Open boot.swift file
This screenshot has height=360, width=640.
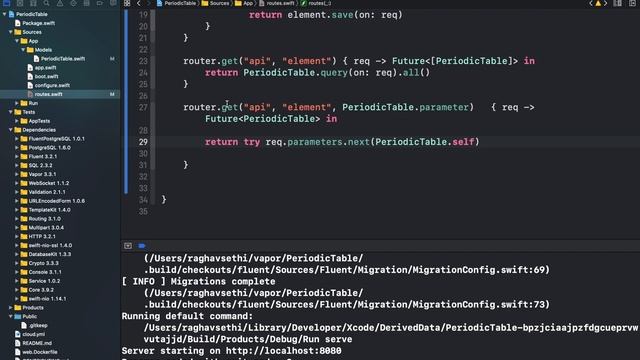pyautogui.click(x=47, y=77)
